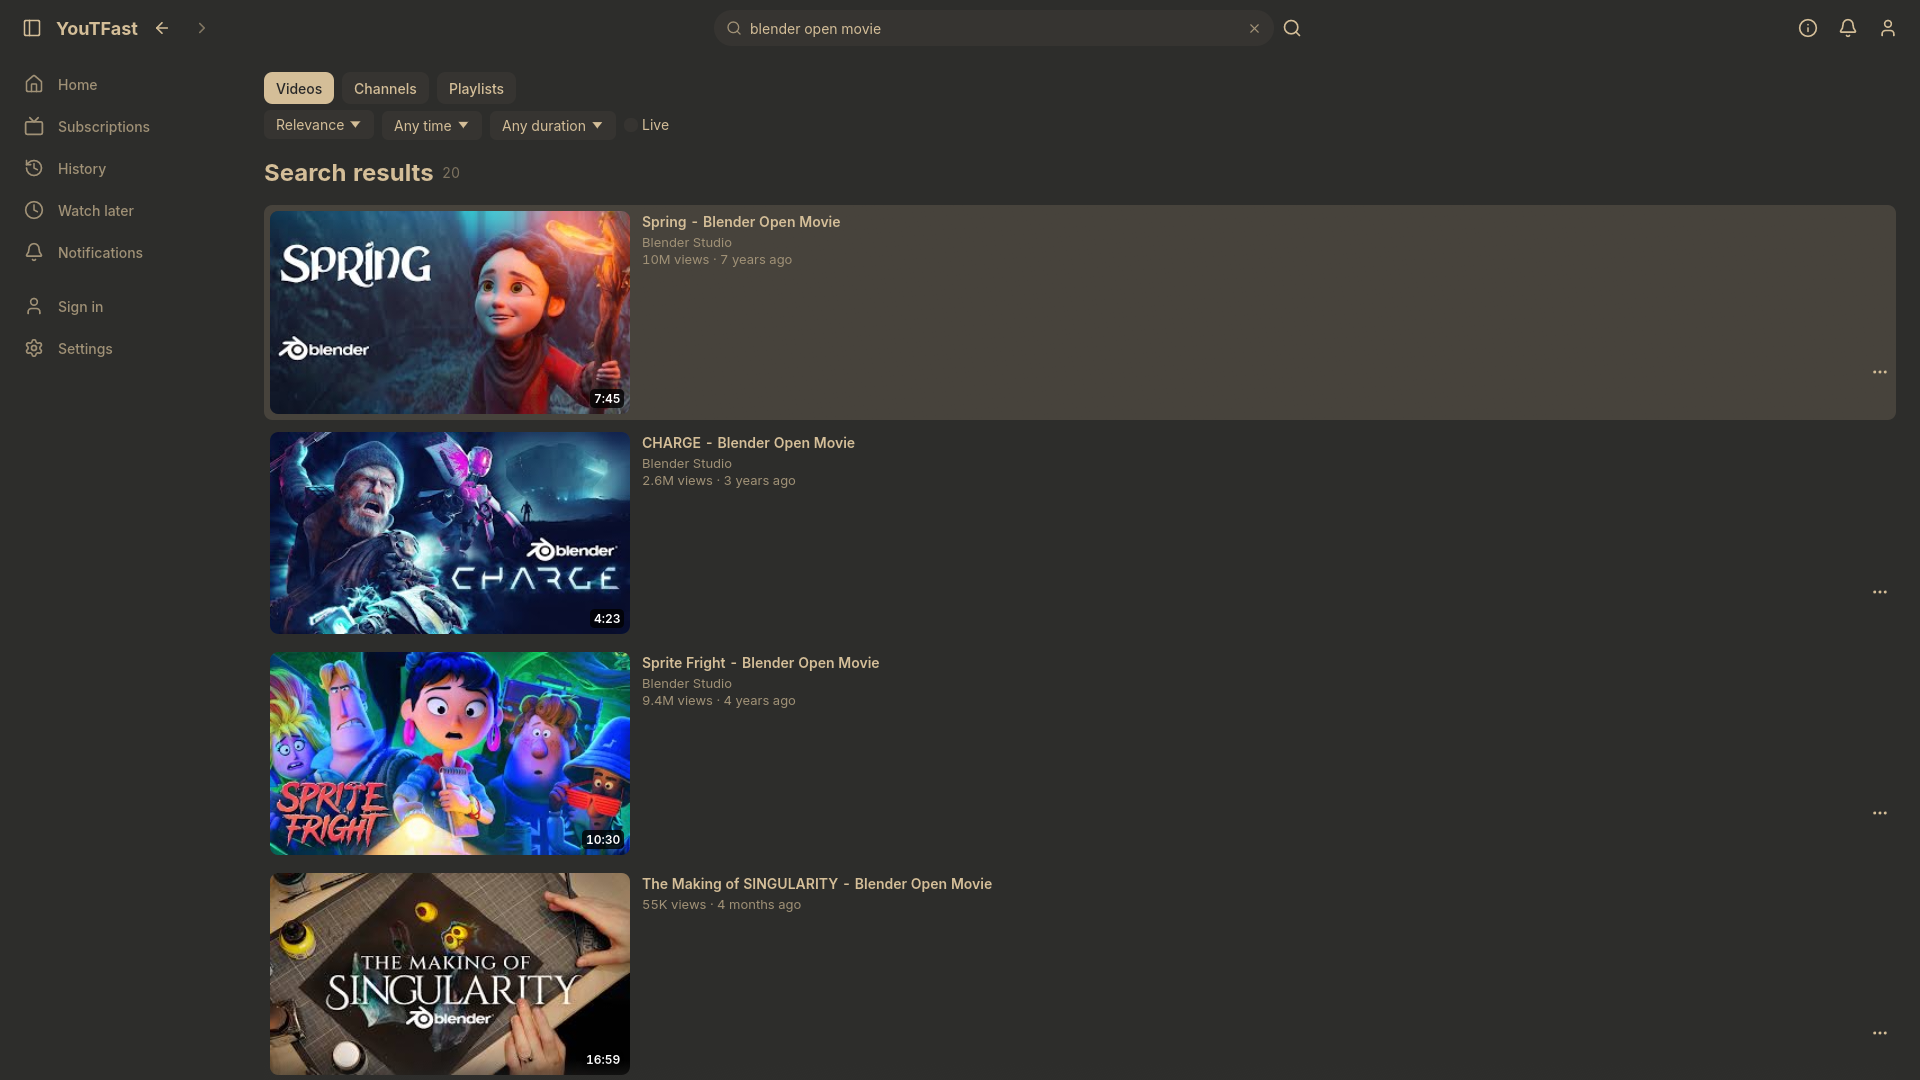Image resolution: width=1920 pixels, height=1080 pixels.
Task: Open more options for CHARGE video
Action: tap(1880, 592)
